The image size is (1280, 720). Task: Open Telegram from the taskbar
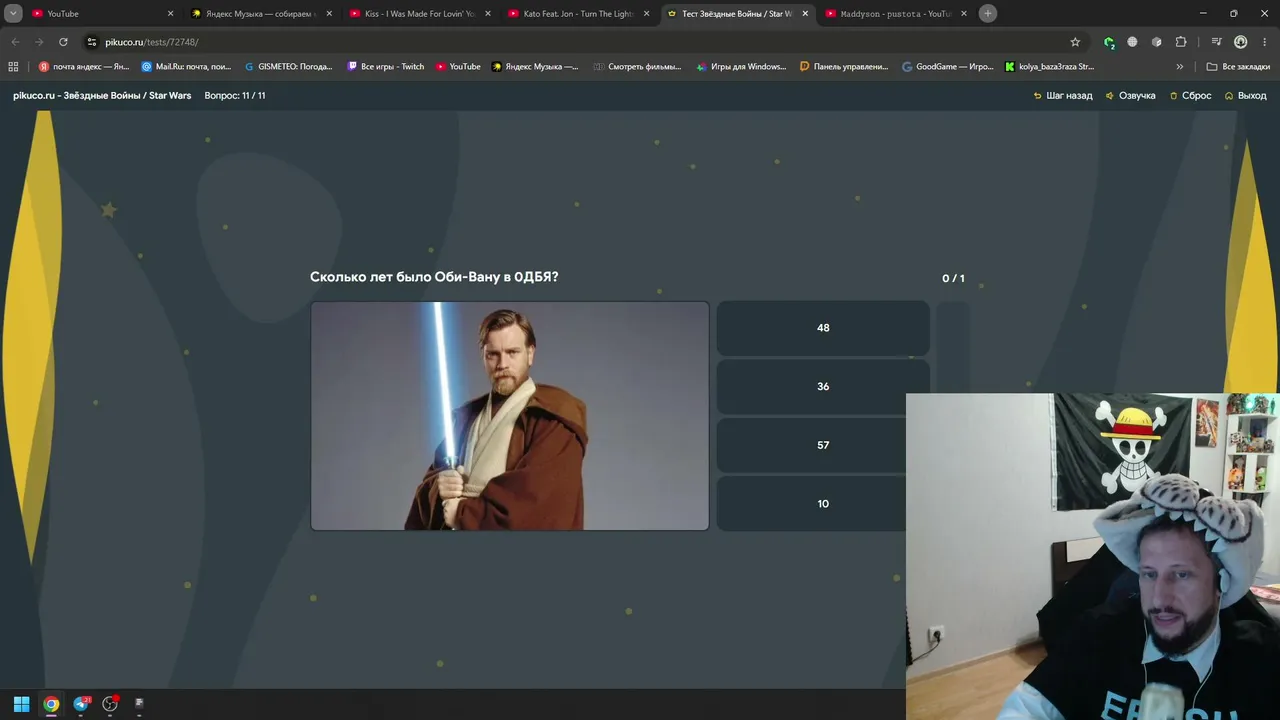coord(81,704)
